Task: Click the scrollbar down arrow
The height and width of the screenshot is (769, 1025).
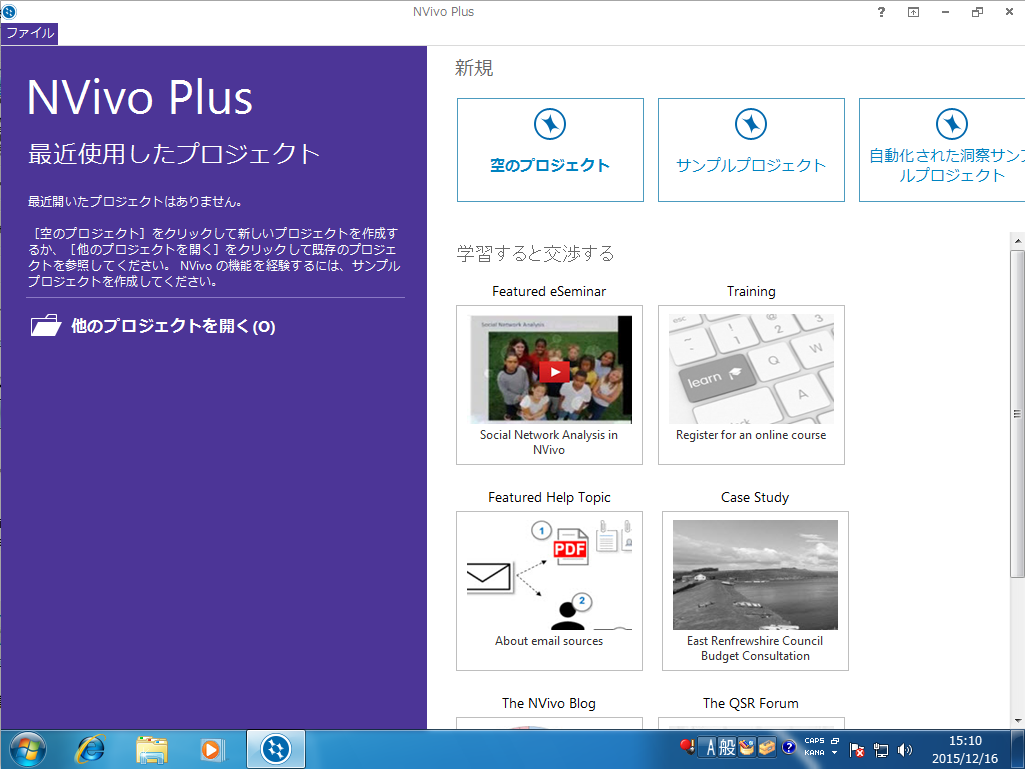Action: 1017,721
